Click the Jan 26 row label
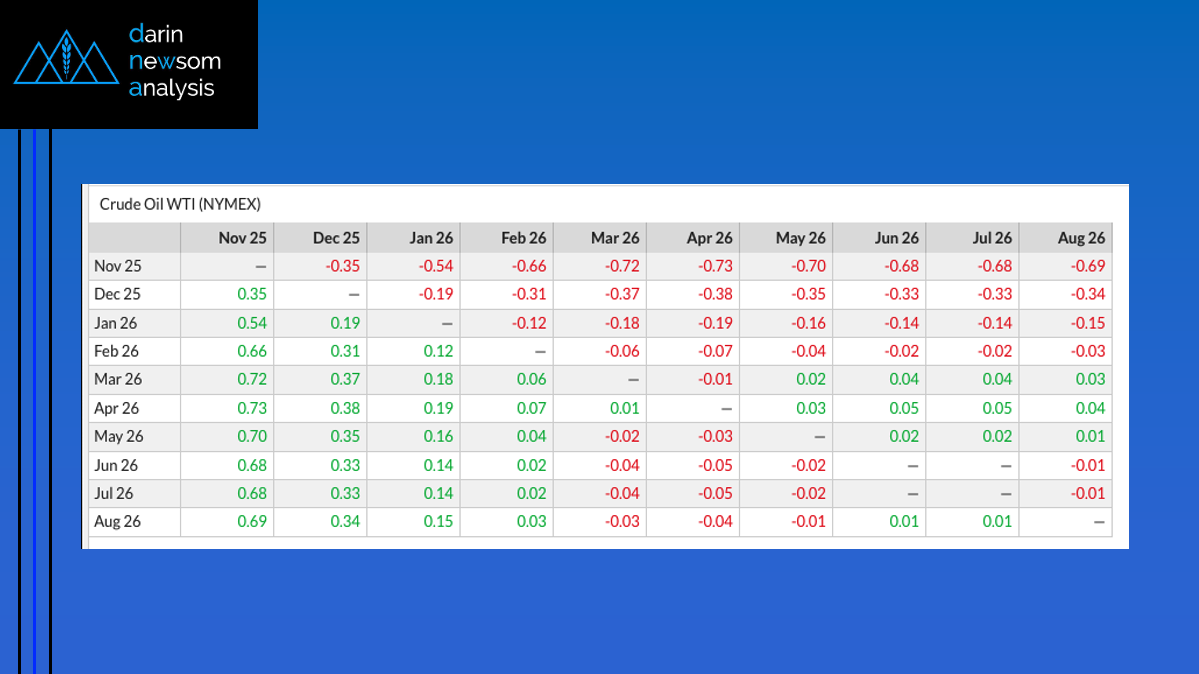The image size is (1199, 674). click(x=117, y=323)
